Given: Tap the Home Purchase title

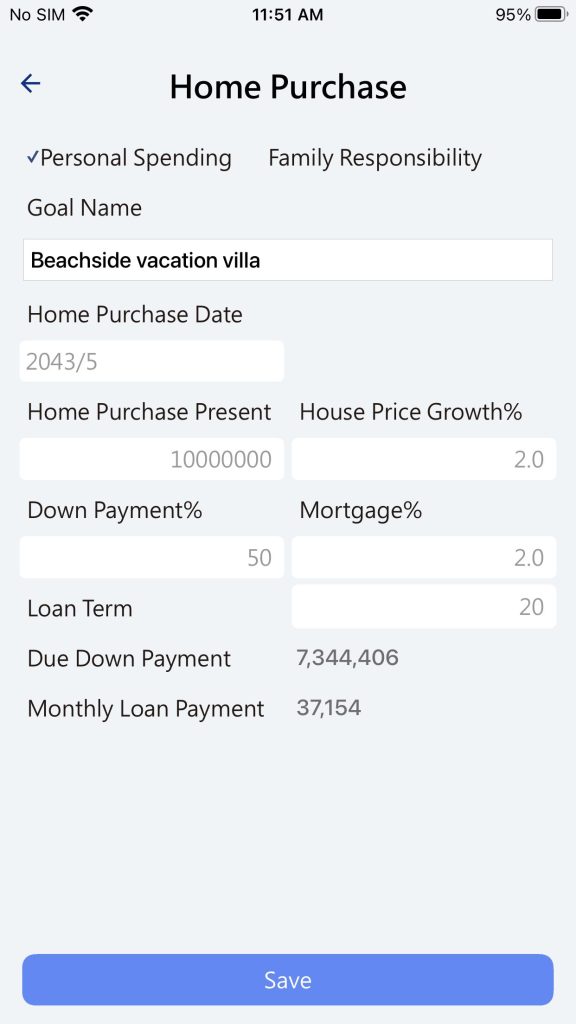Looking at the screenshot, I should 288,86.
